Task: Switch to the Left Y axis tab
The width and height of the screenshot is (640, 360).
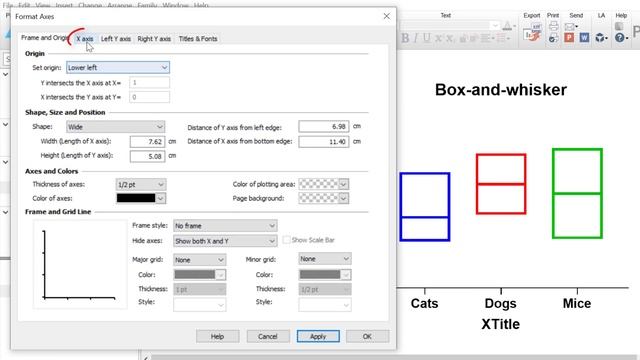Action: click(x=116, y=39)
